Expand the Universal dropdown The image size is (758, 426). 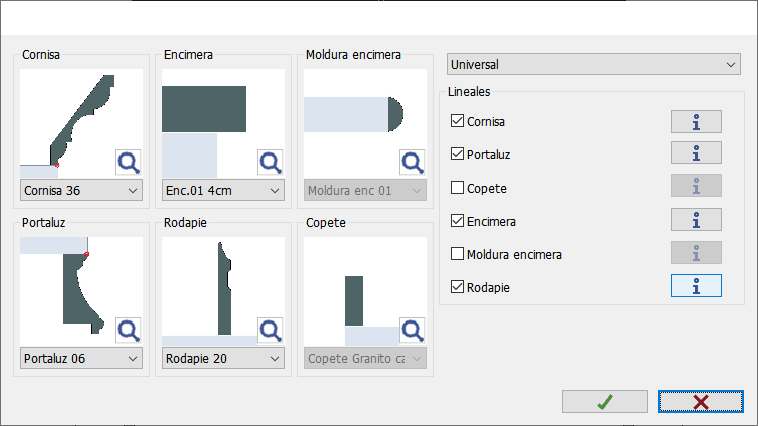594,64
